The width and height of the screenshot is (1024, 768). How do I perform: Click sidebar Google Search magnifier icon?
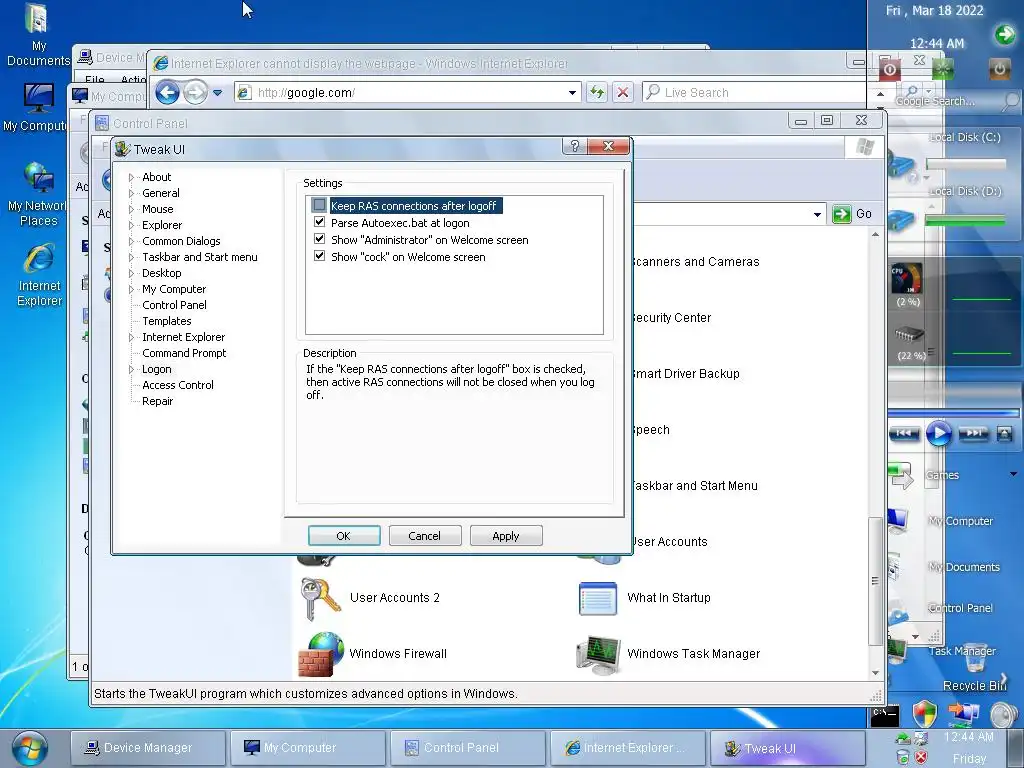[x=1010, y=101]
